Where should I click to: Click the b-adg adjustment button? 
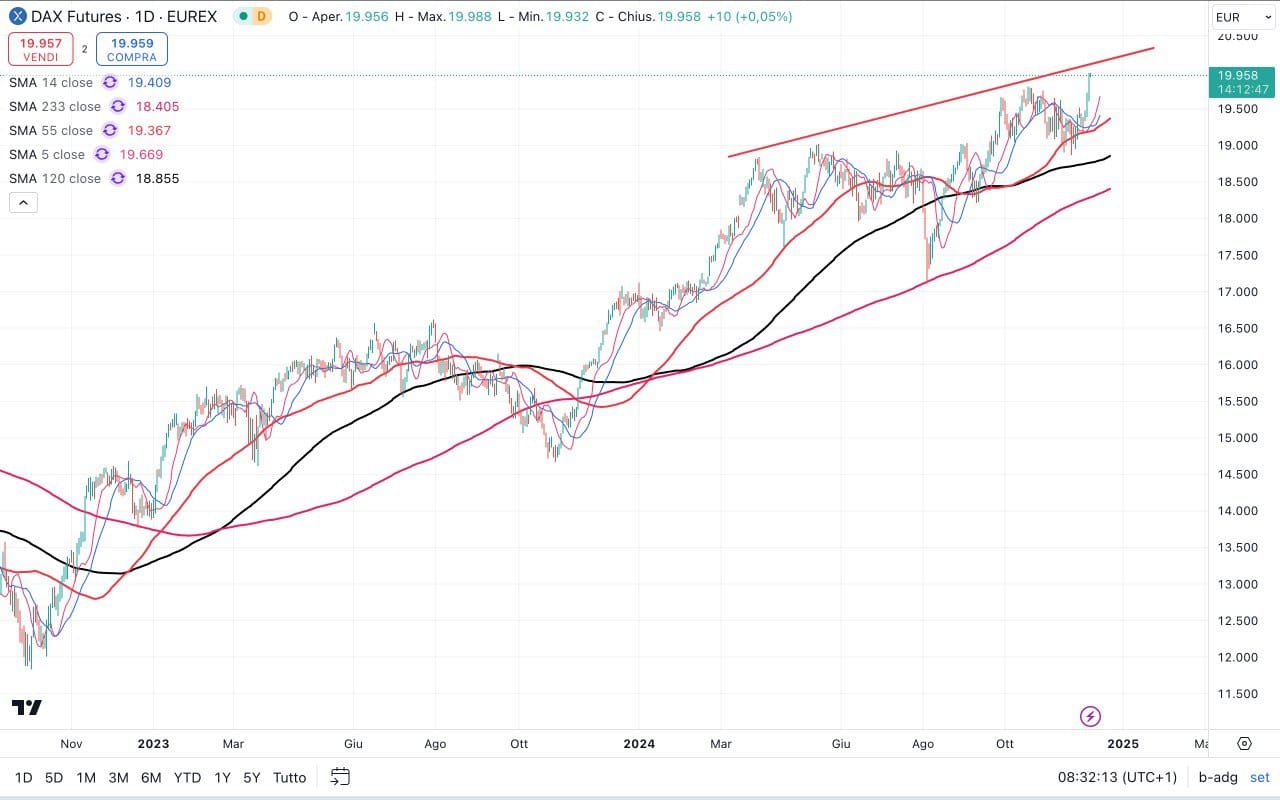click(x=1218, y=777)
